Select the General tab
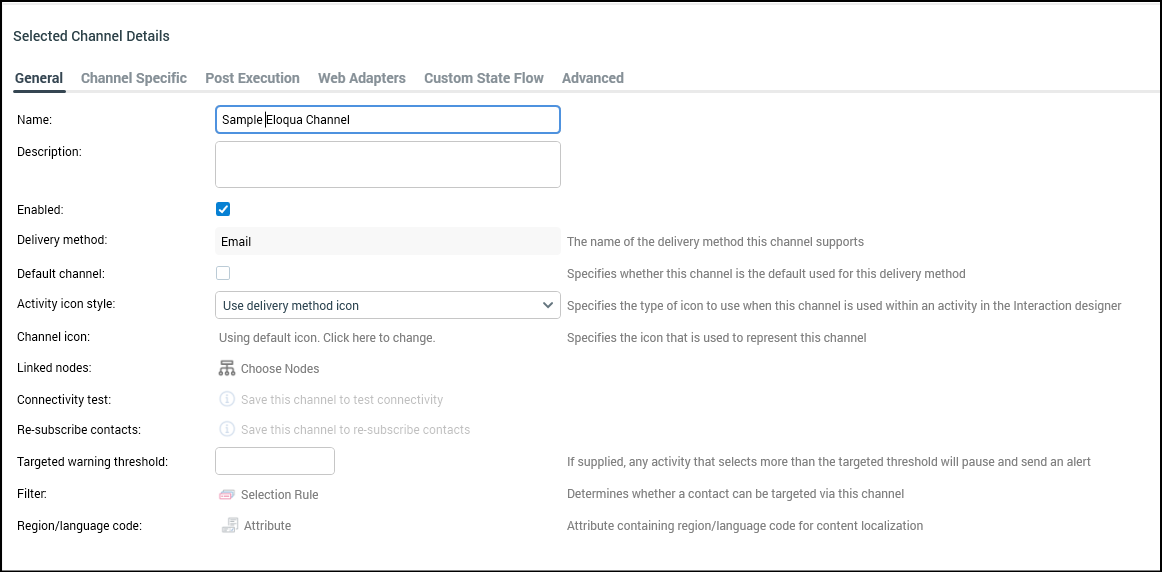 tap(39, 78)
